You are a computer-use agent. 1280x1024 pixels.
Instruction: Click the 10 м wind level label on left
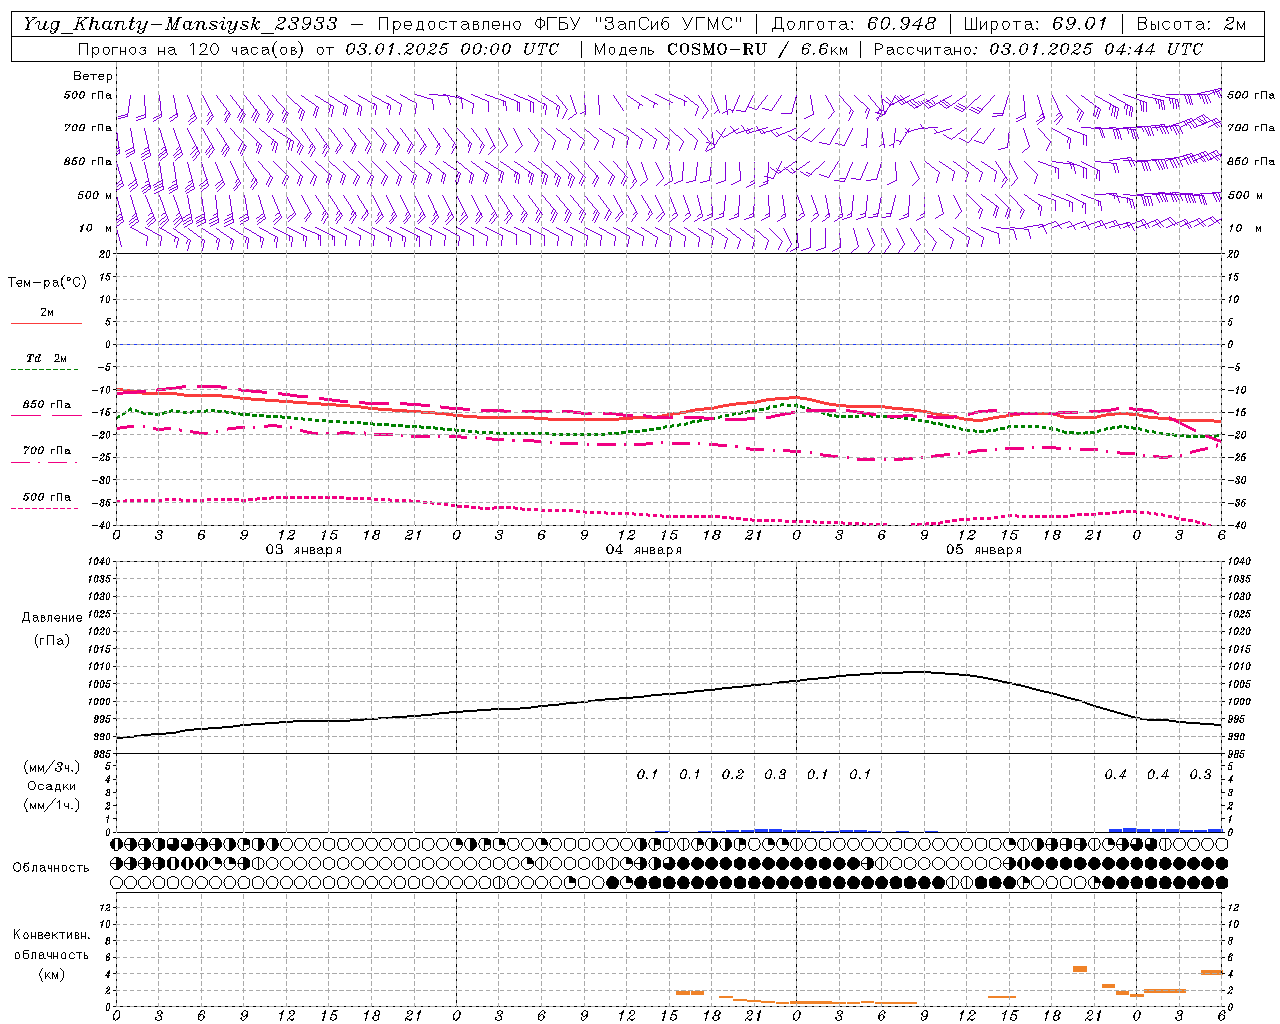point(95,228)
